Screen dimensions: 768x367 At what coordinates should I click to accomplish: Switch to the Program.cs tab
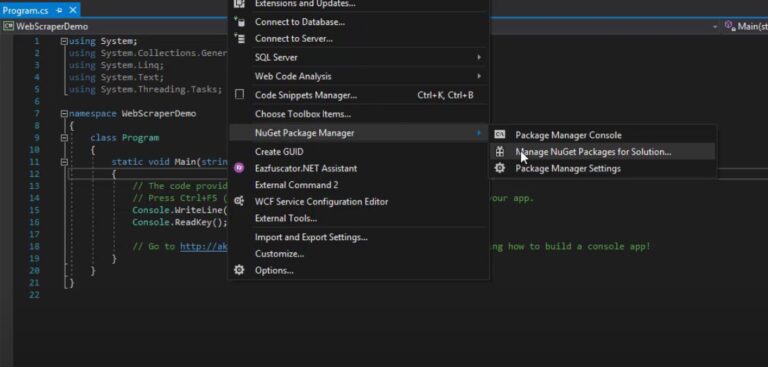click(25, 10)
